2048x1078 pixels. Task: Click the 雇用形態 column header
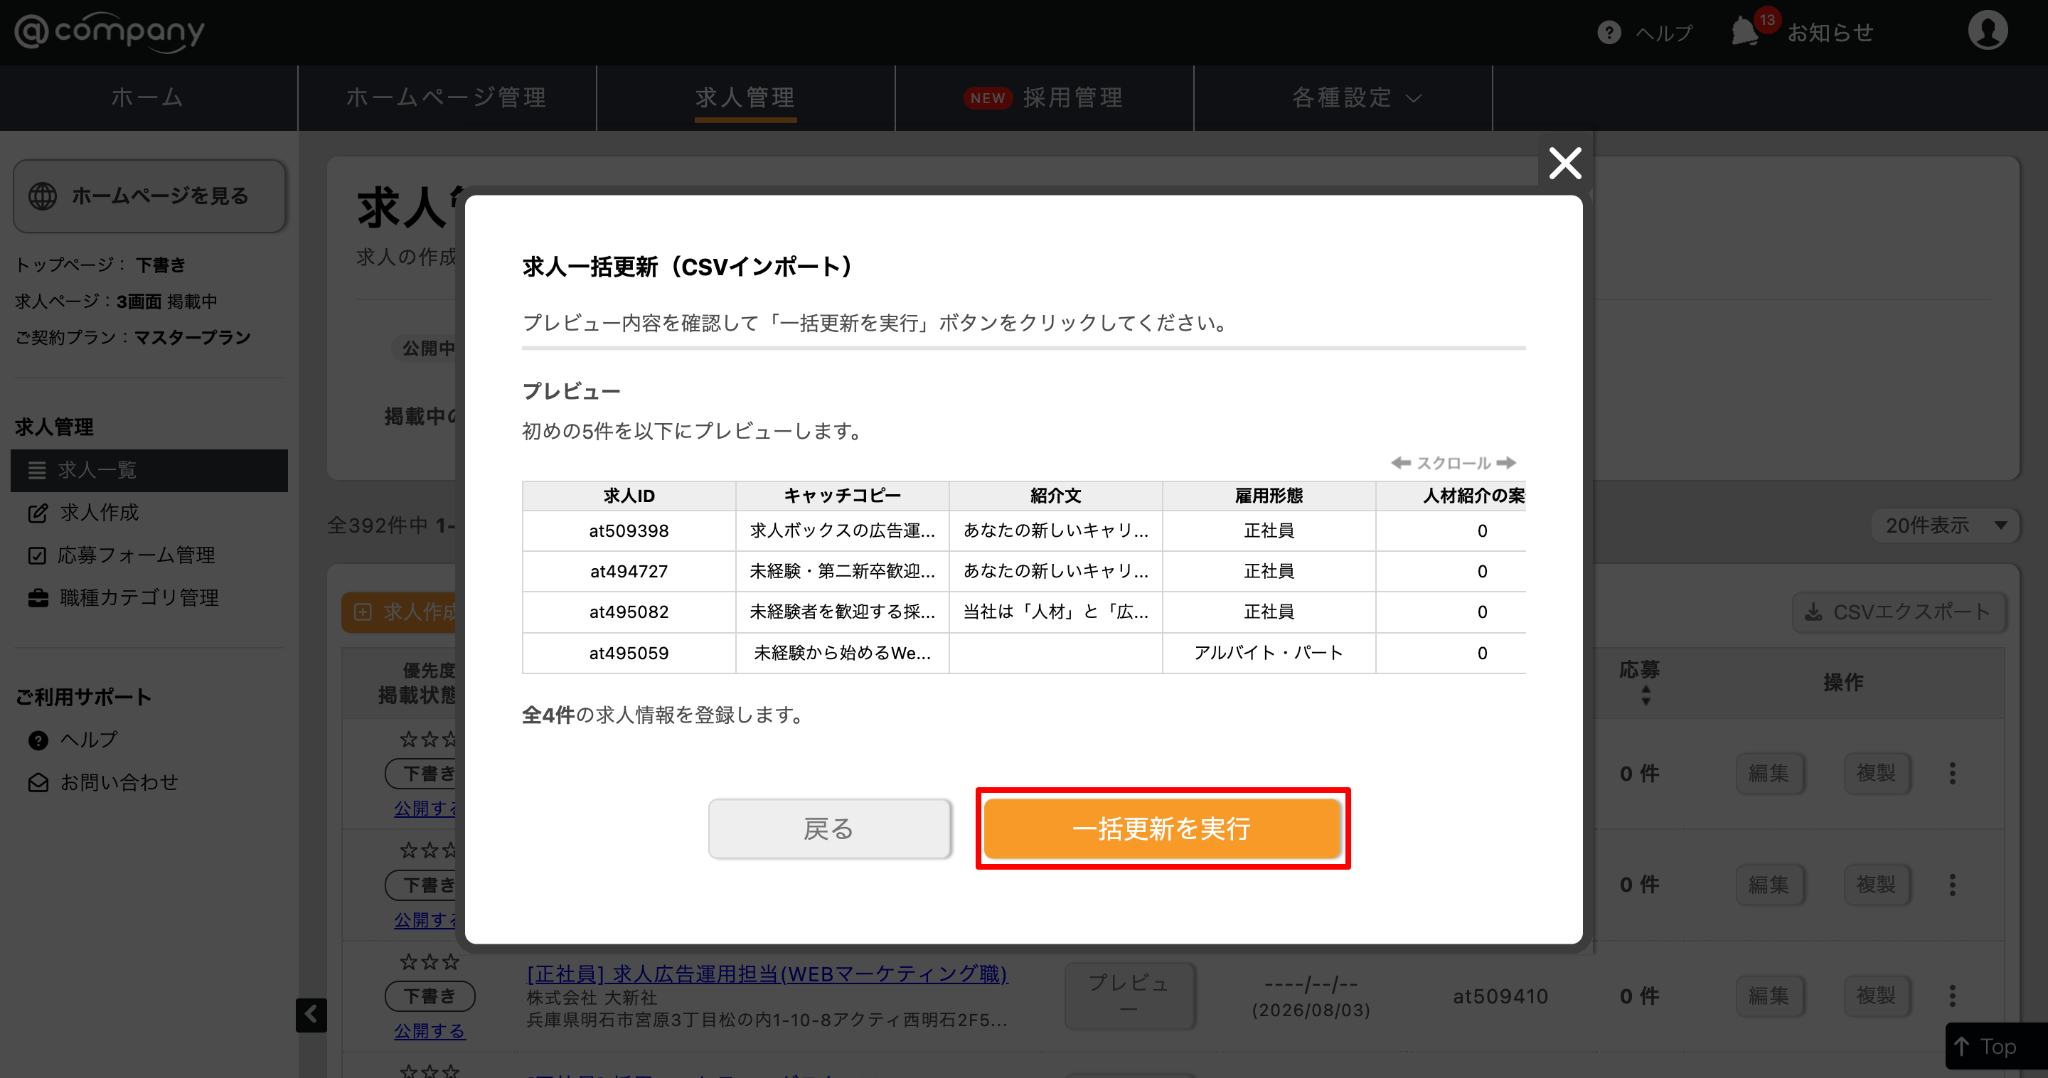[1269, 496]
